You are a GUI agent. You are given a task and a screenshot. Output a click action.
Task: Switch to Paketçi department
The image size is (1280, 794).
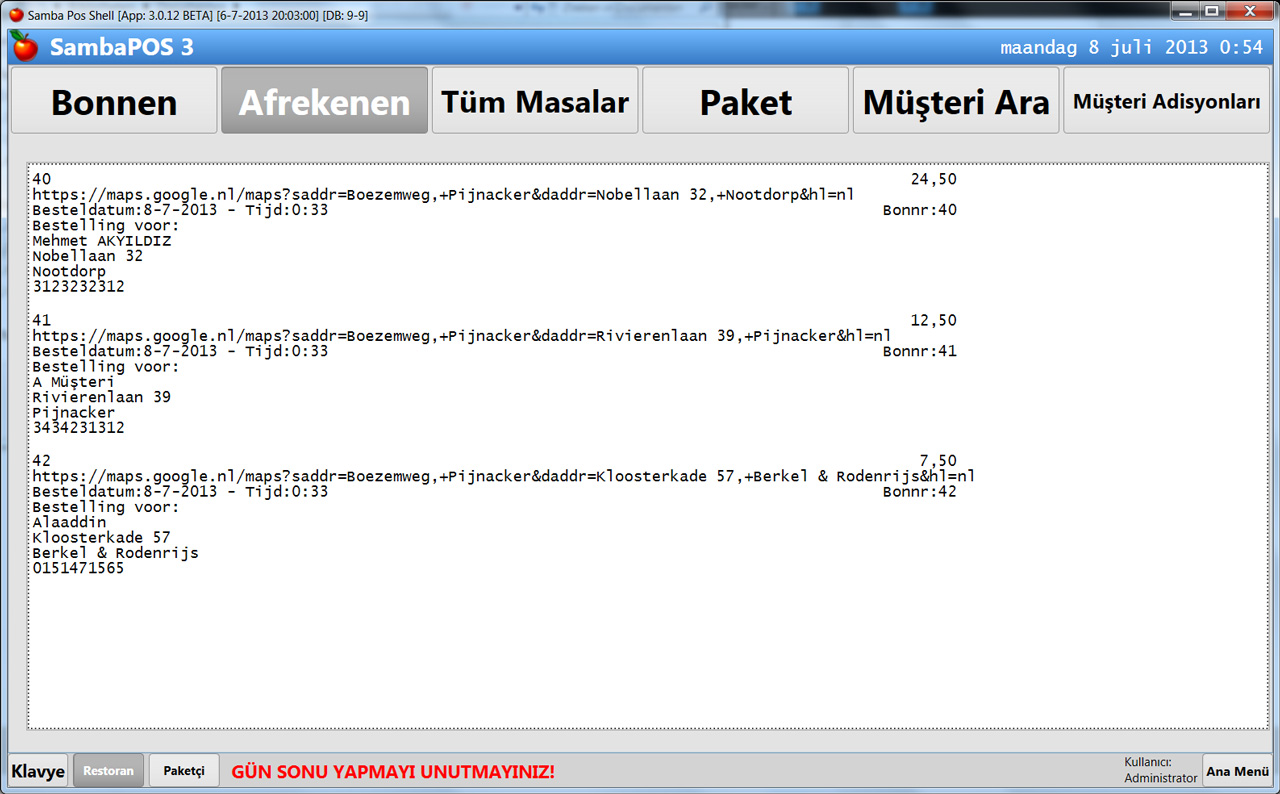coord(184,771)
